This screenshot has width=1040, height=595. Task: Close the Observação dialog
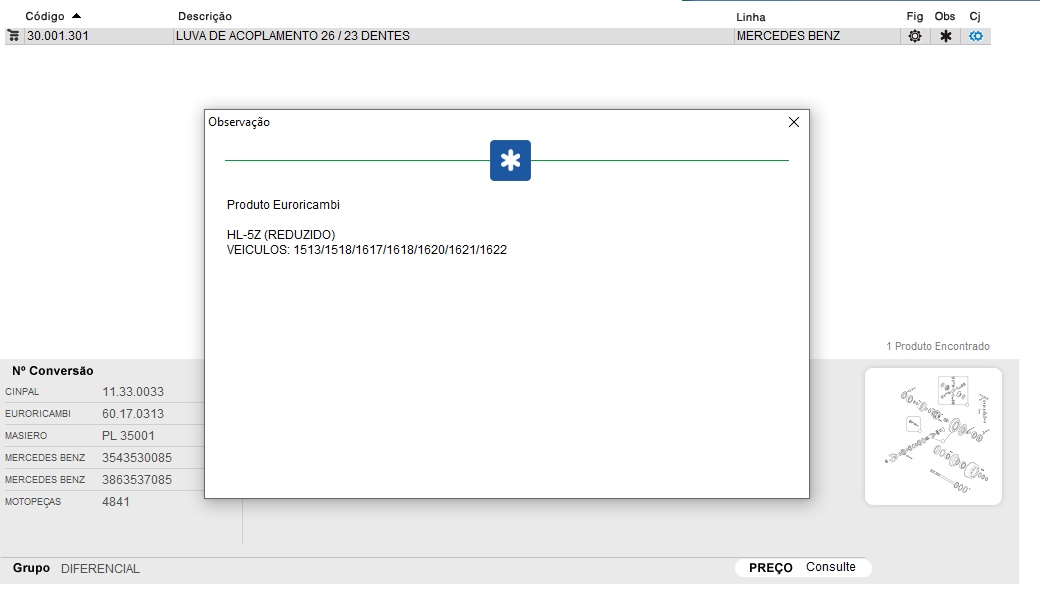pos(794,122)
